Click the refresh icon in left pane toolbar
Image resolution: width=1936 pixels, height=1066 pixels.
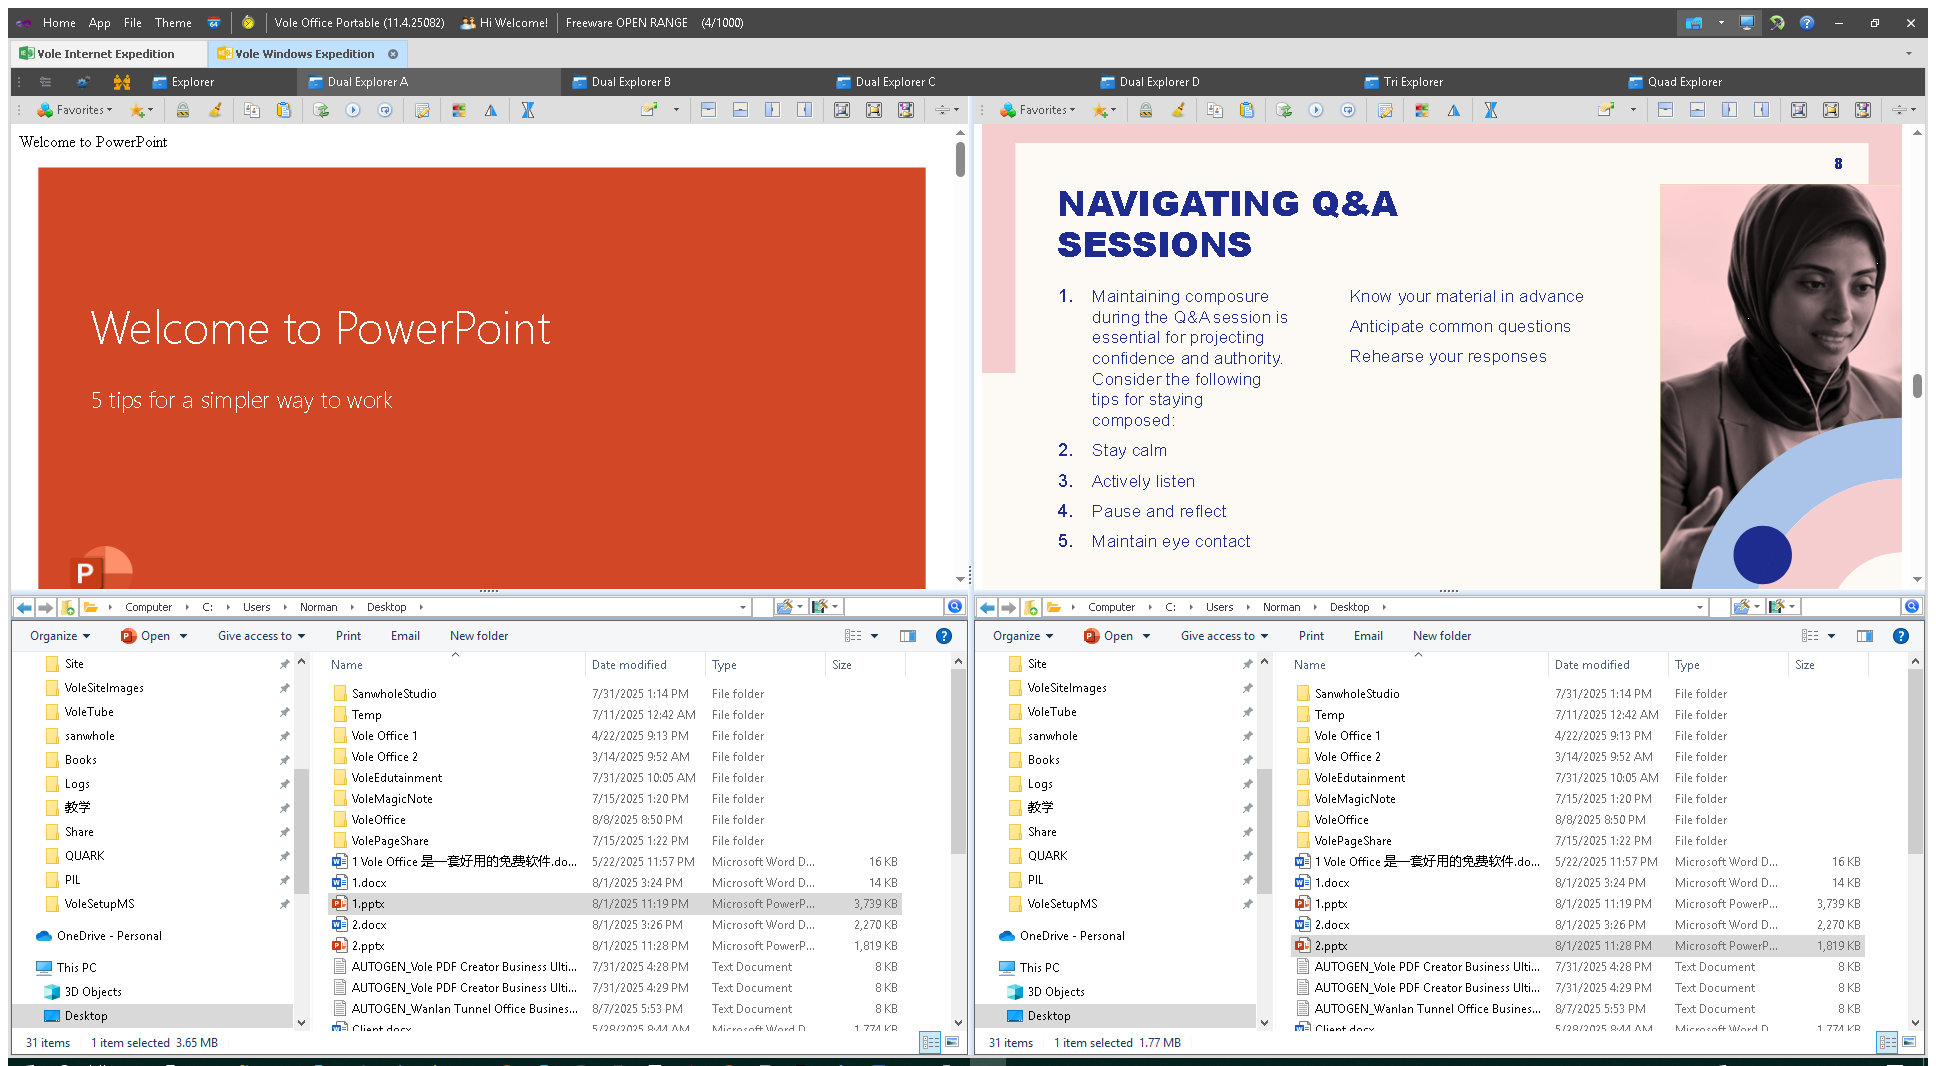point(321,110)
